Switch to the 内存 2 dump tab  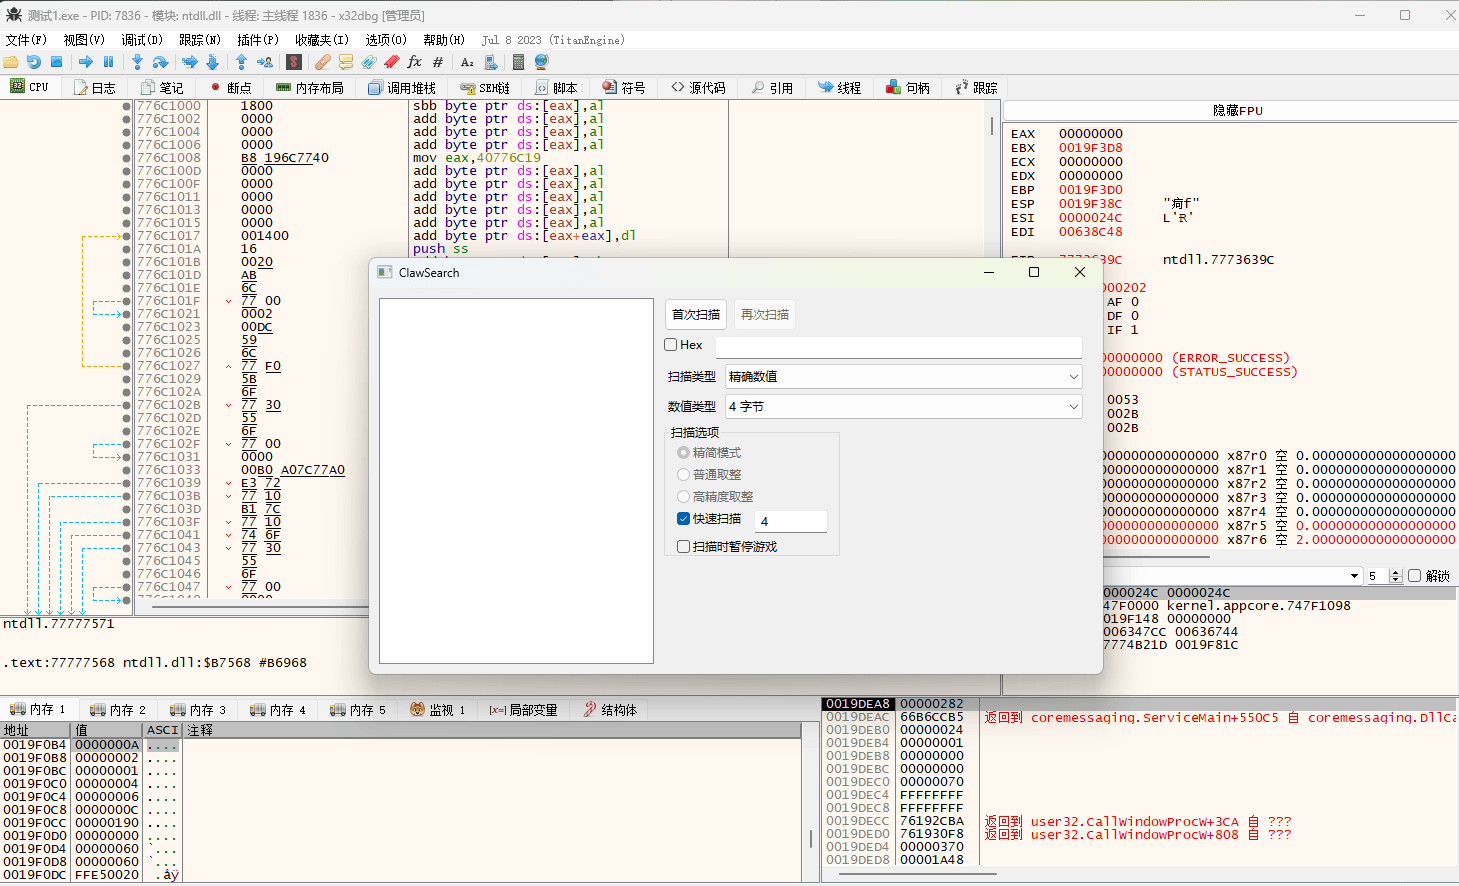118,710
